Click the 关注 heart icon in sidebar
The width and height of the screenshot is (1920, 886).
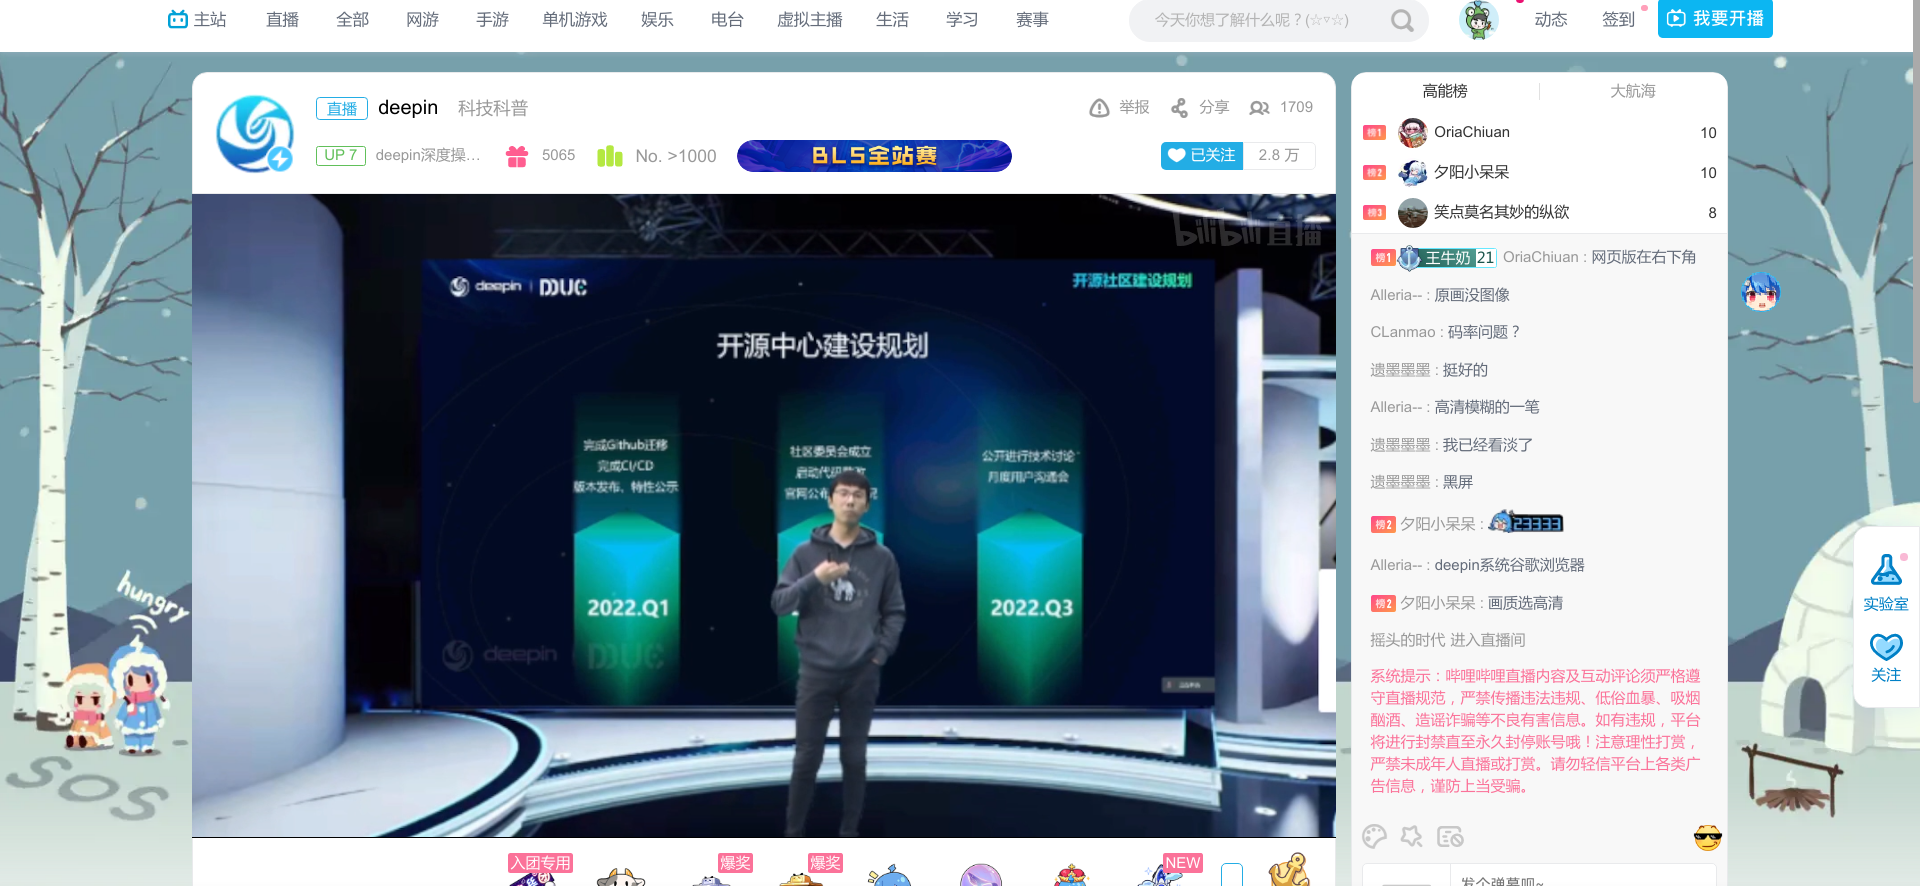point(1886,646)
